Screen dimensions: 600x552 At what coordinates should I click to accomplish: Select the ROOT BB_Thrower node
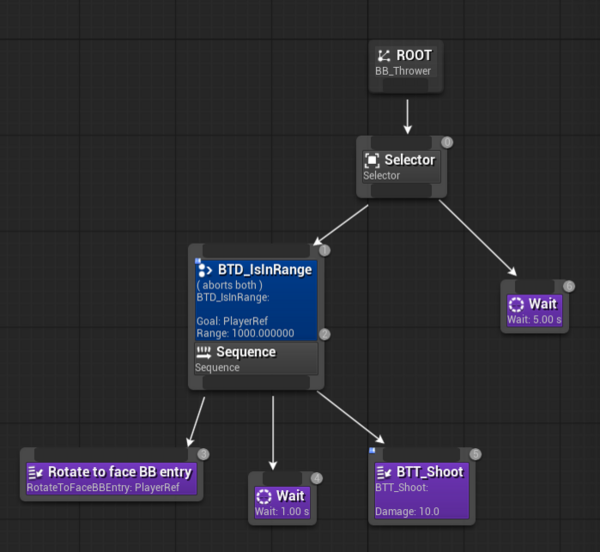[x=406, y=67]
